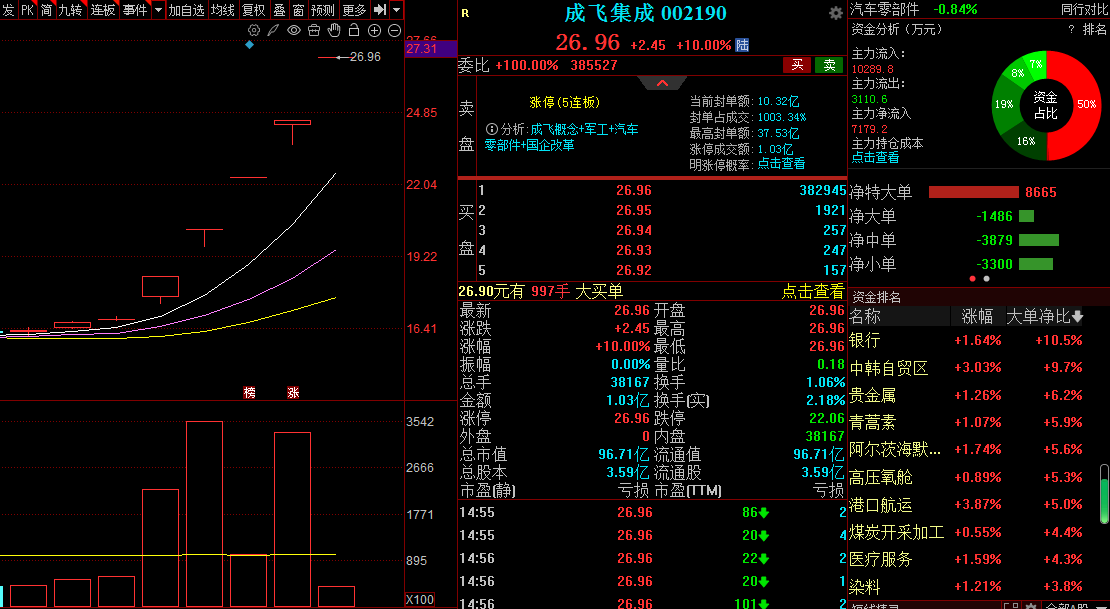Viewport: 1110px width, 609px height.
Task: Open the 复权 adjustment menu
Action: point(253,10)
